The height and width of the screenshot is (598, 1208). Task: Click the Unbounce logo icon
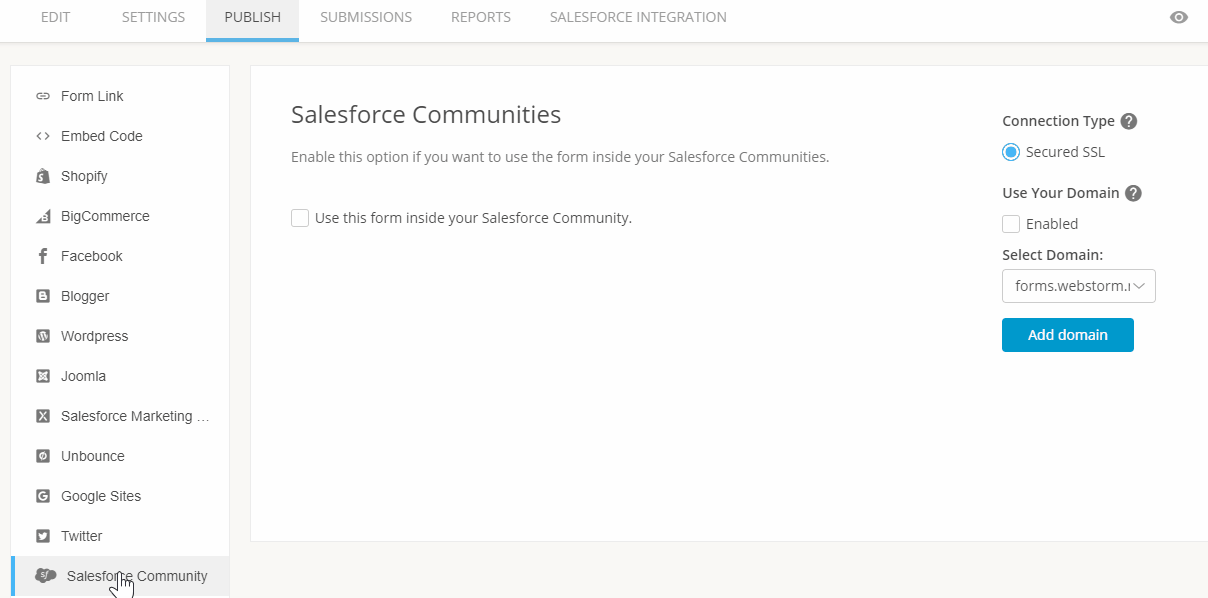tap(43, 456)
